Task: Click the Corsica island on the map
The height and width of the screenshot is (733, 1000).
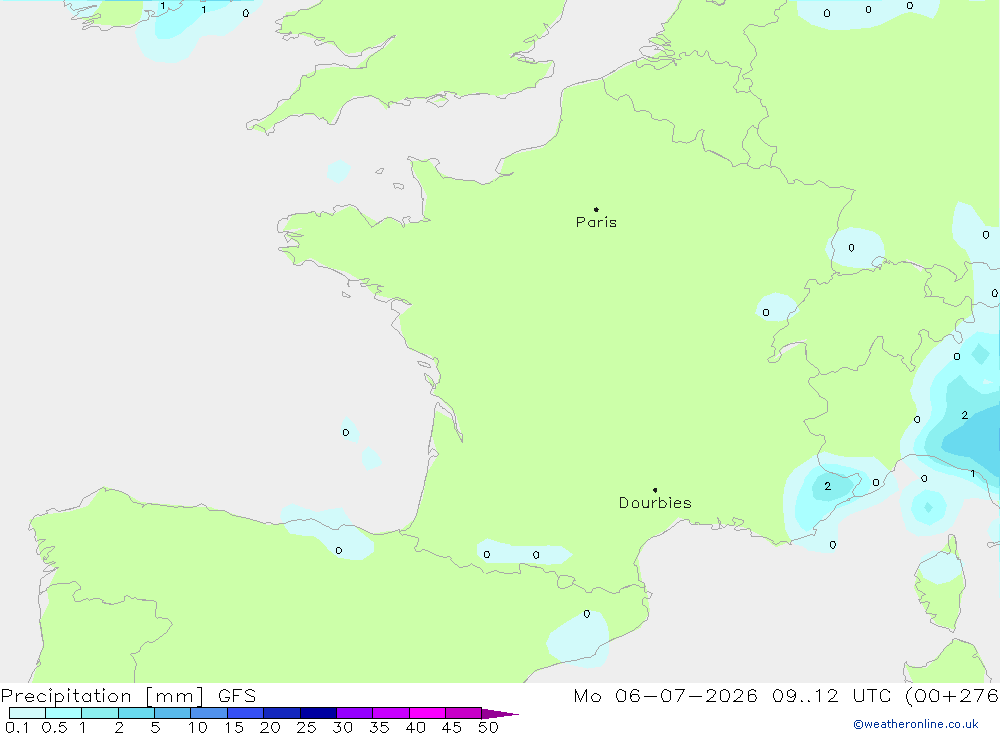Action: [x=941, y=584]
